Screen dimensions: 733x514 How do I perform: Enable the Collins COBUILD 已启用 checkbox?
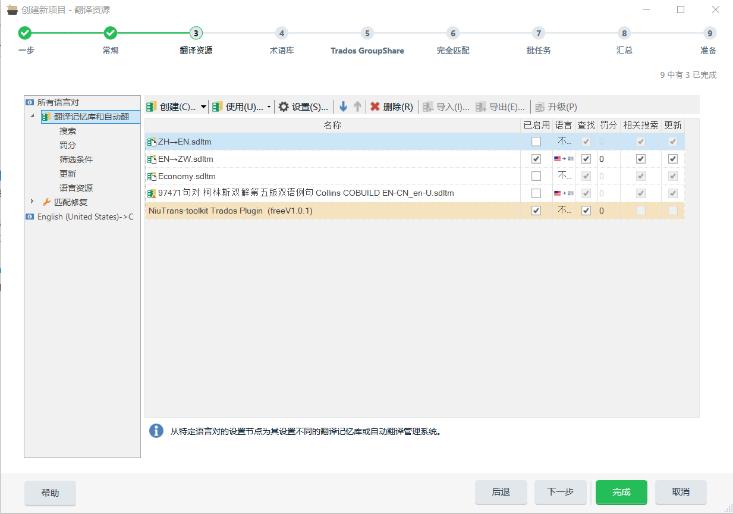[536, 193]
